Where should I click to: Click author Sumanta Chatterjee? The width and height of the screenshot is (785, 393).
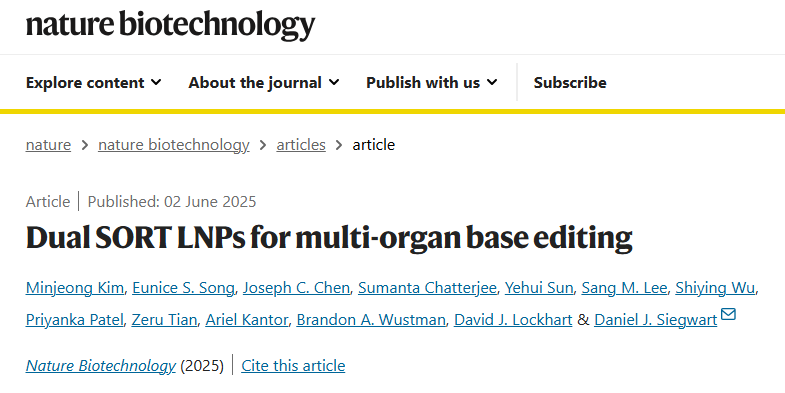click(427, 288)
